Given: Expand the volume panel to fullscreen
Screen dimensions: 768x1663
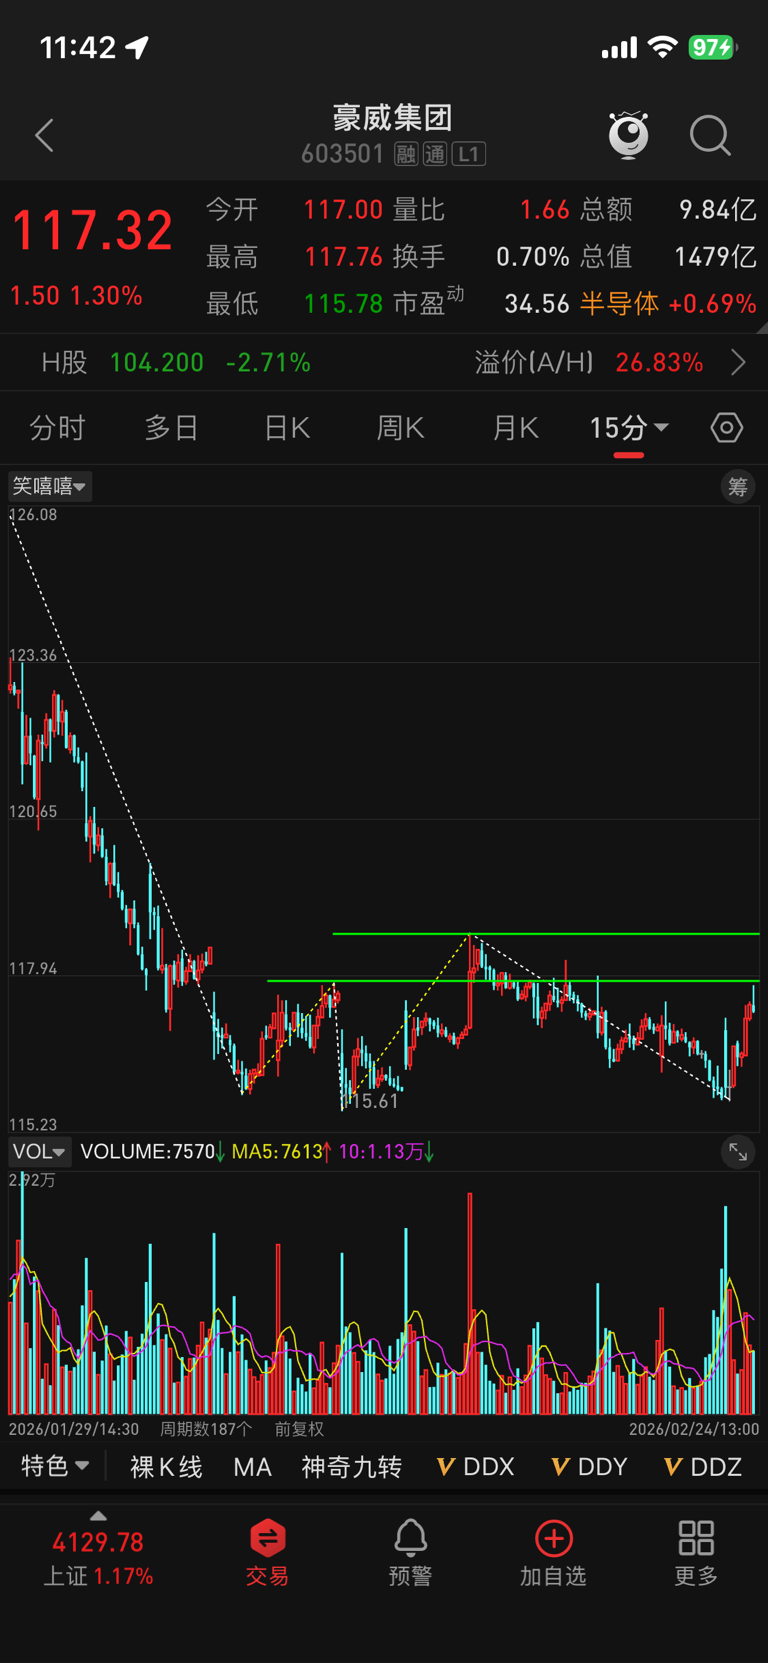Looking at the screenshot, I should click(738, 1152).
